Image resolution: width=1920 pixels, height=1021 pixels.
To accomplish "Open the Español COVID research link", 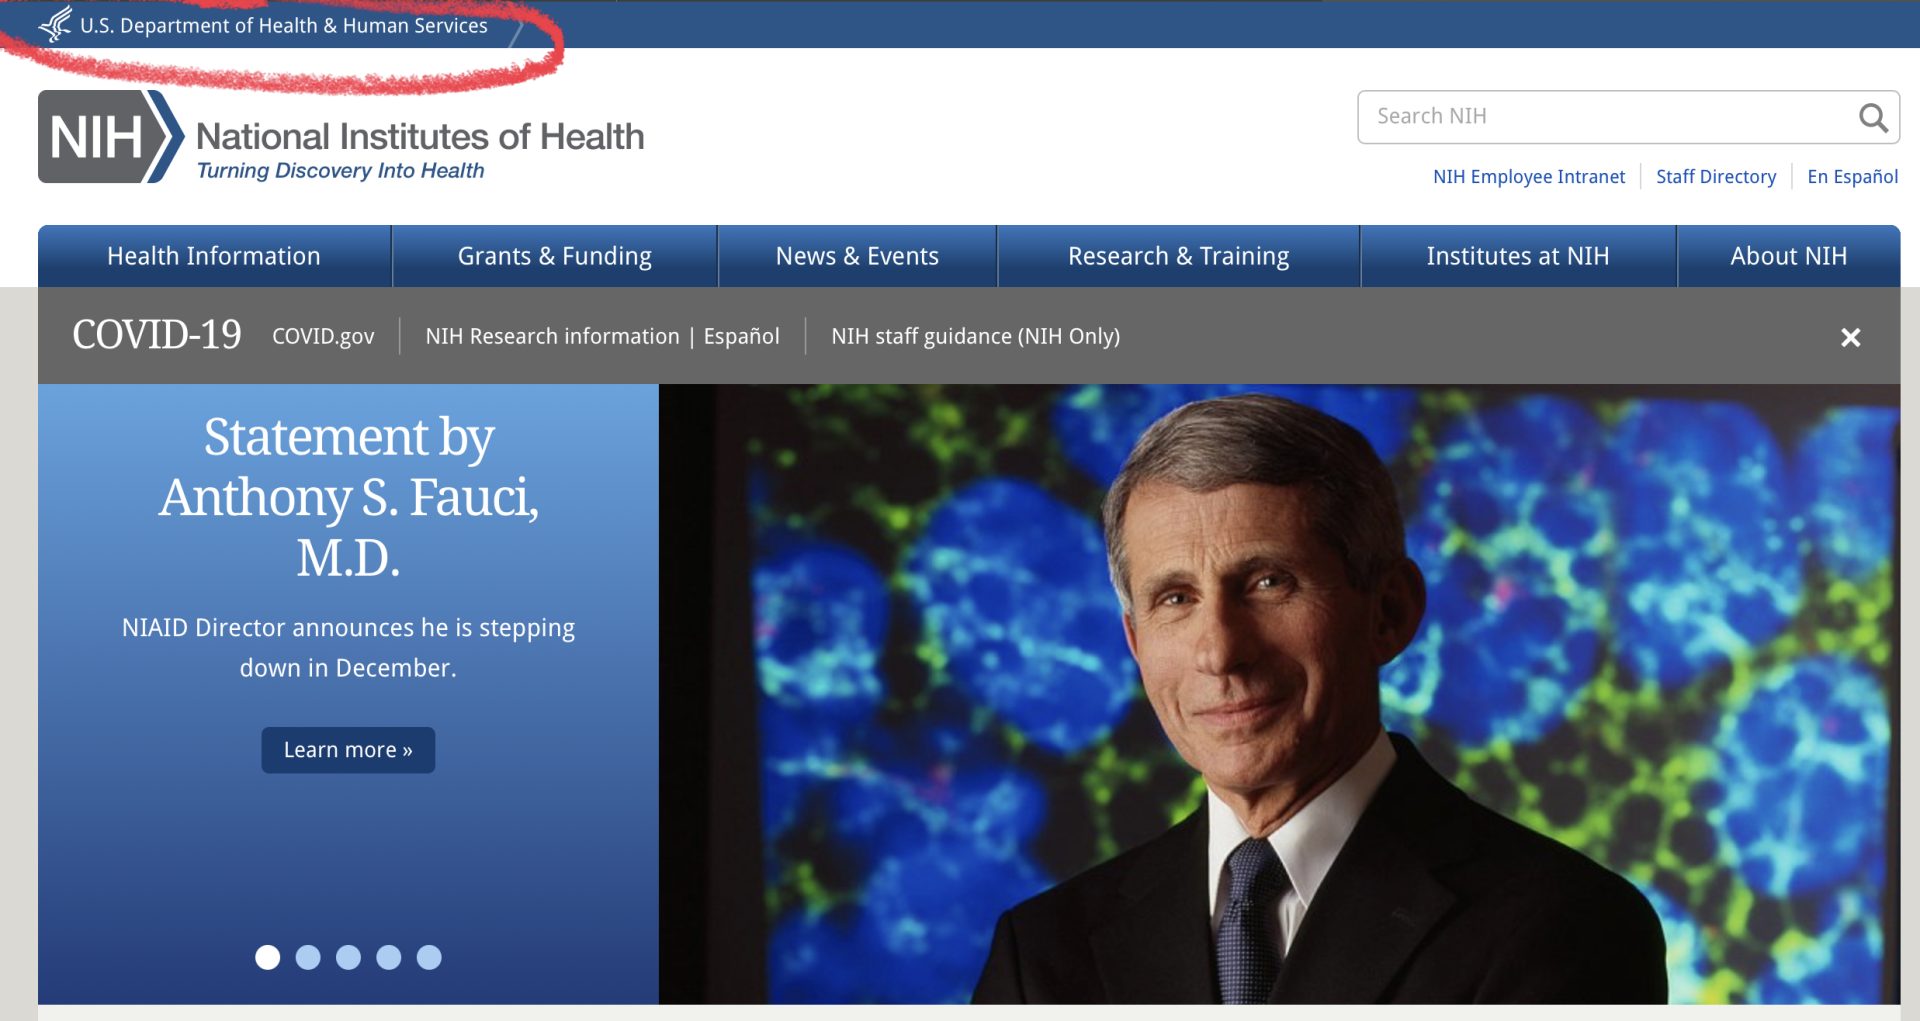I will [741, 336].
